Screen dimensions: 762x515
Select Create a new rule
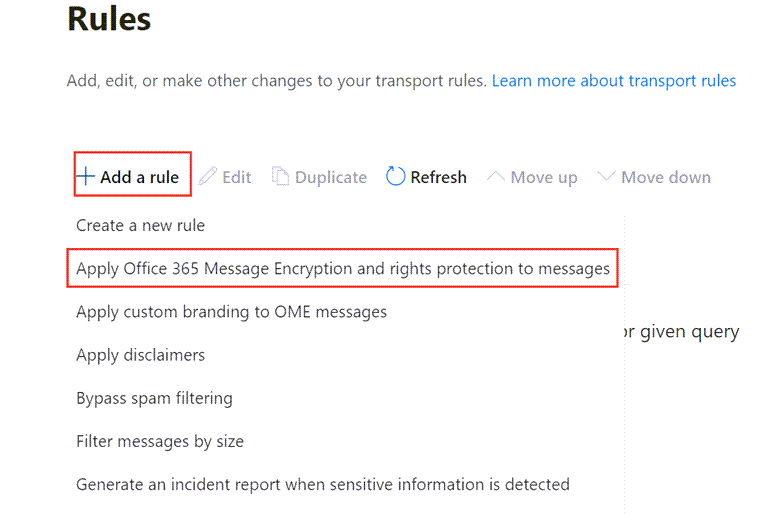pyautogui.click(x=140, y=226)
